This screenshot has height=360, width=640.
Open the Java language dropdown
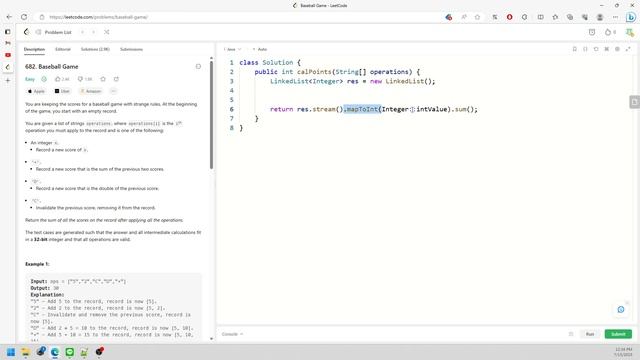tap(232, 49)
